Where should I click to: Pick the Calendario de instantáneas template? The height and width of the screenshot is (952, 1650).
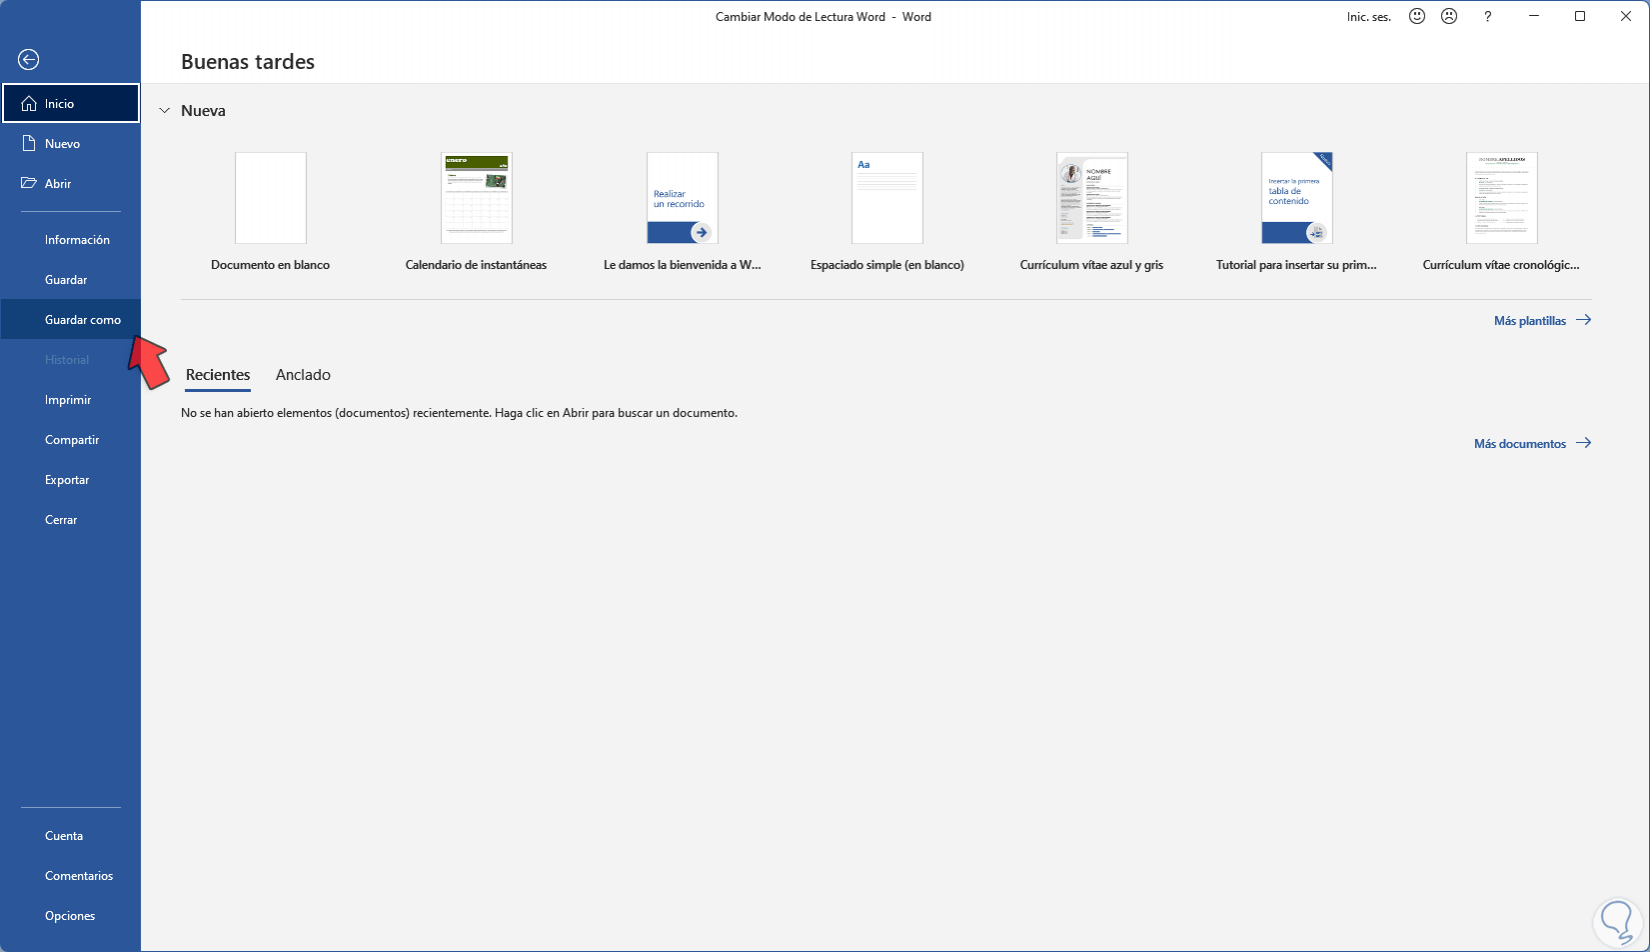point(476,212)
